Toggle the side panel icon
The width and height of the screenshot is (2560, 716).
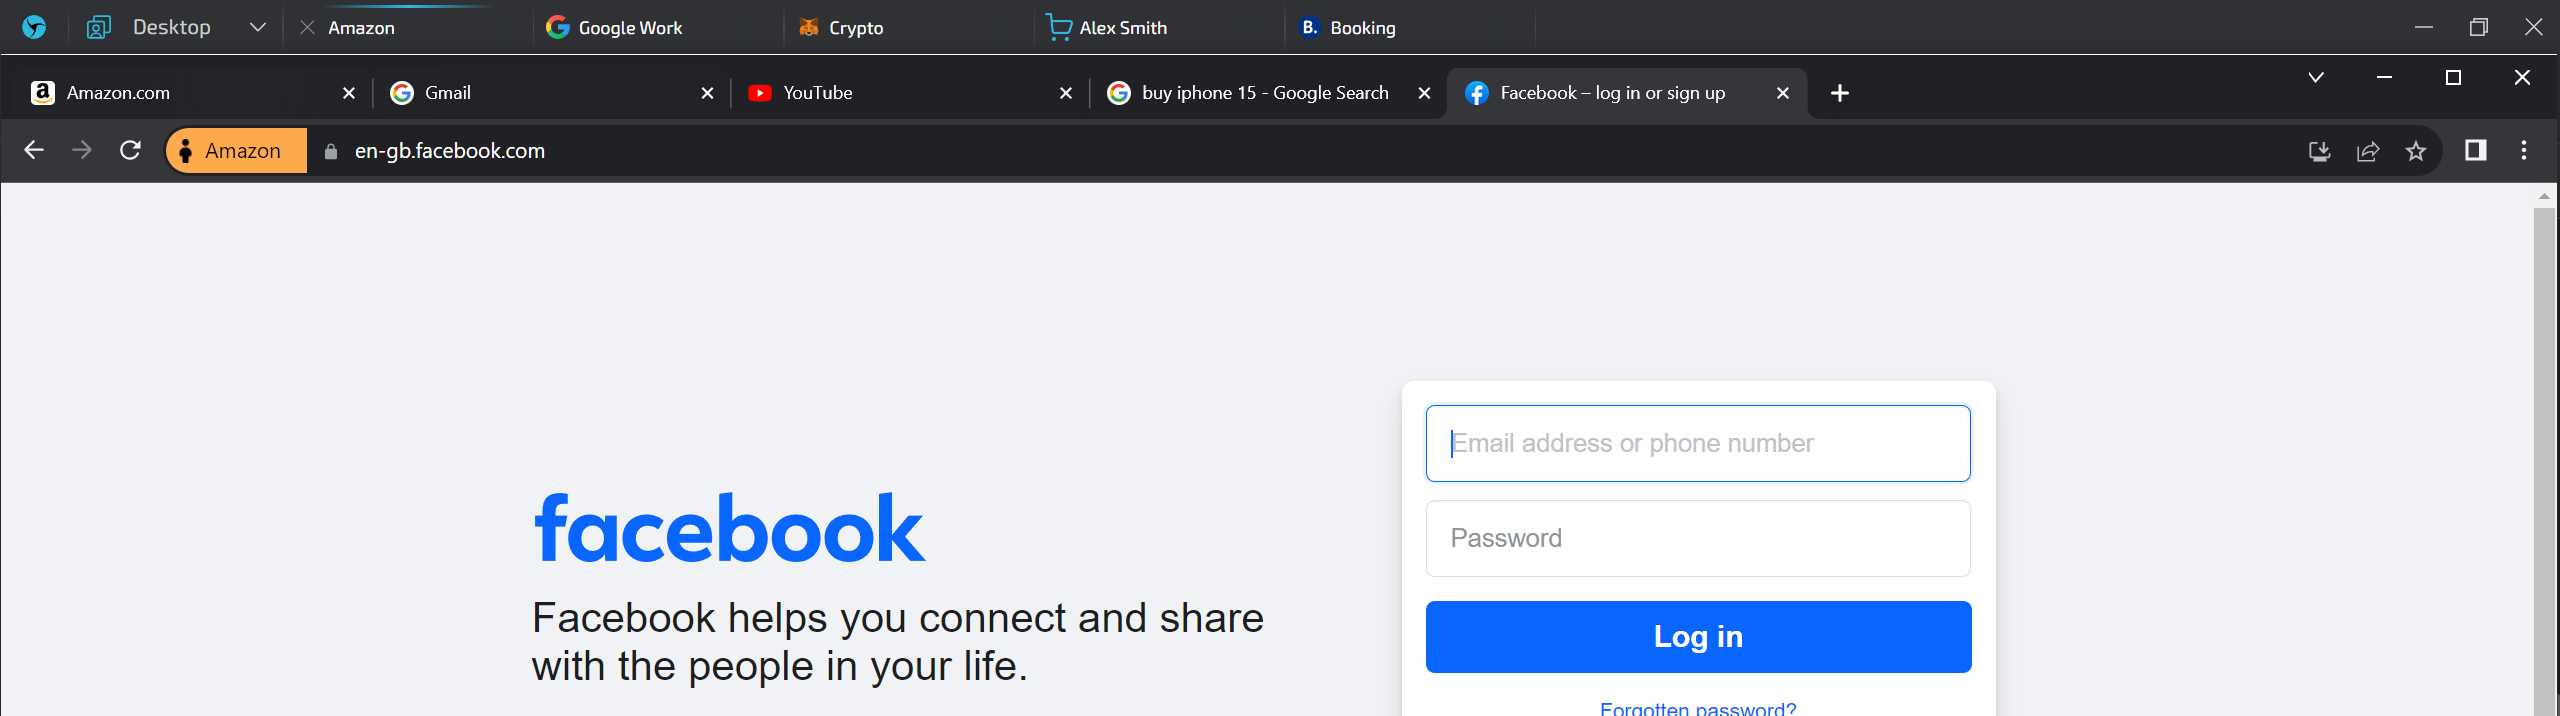2475,151
